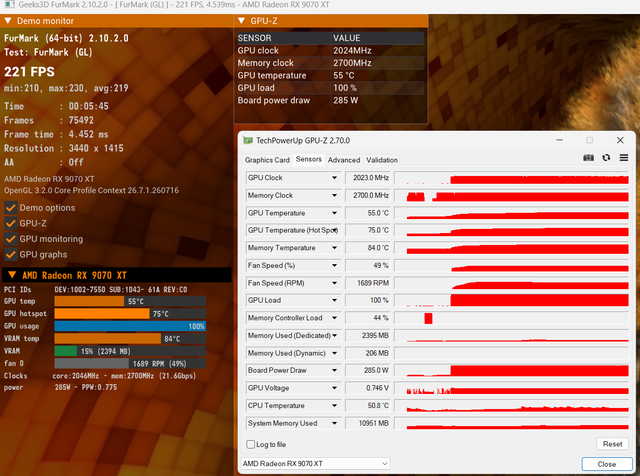
Task: Open the GPU-Z hamburger menu icon
Action: point(624,158)
